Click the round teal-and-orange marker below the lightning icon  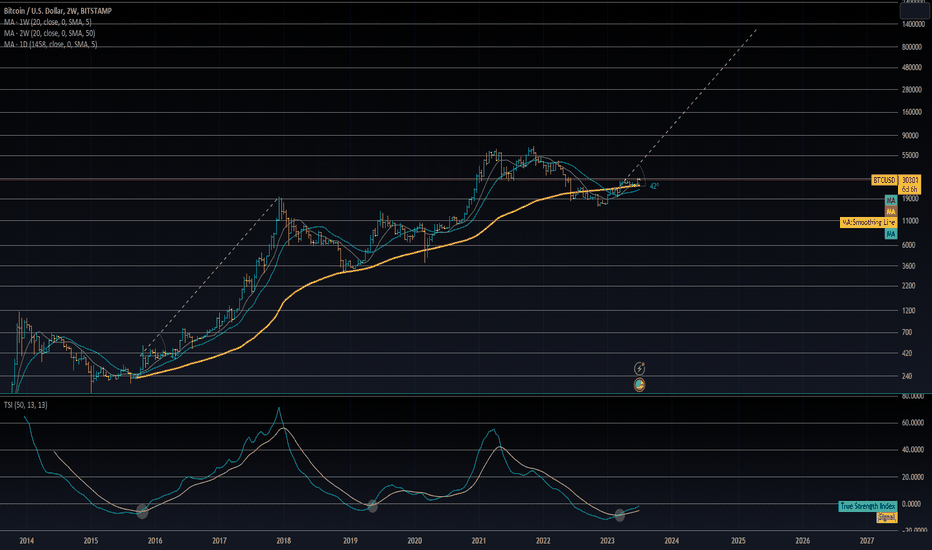(x=640, y=385)
